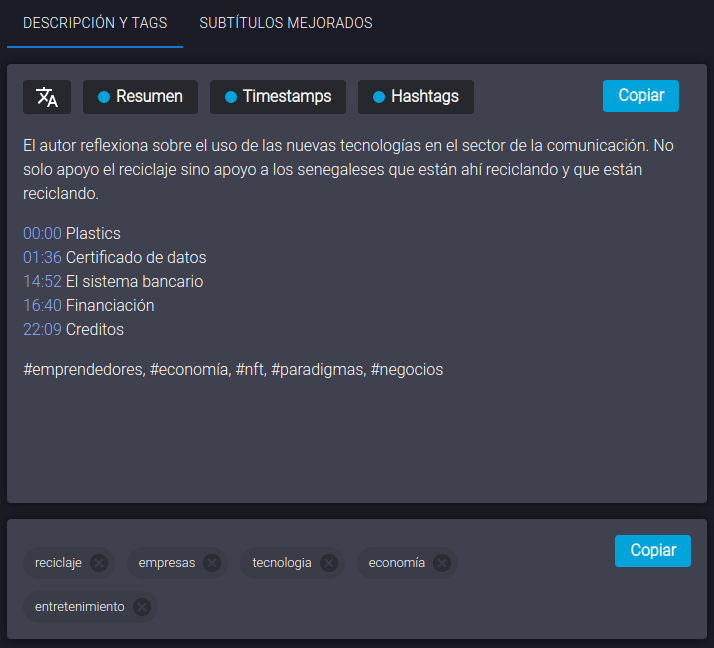
Task: Jump to timestamp 01:36
Action: click(x=42, y=258)
